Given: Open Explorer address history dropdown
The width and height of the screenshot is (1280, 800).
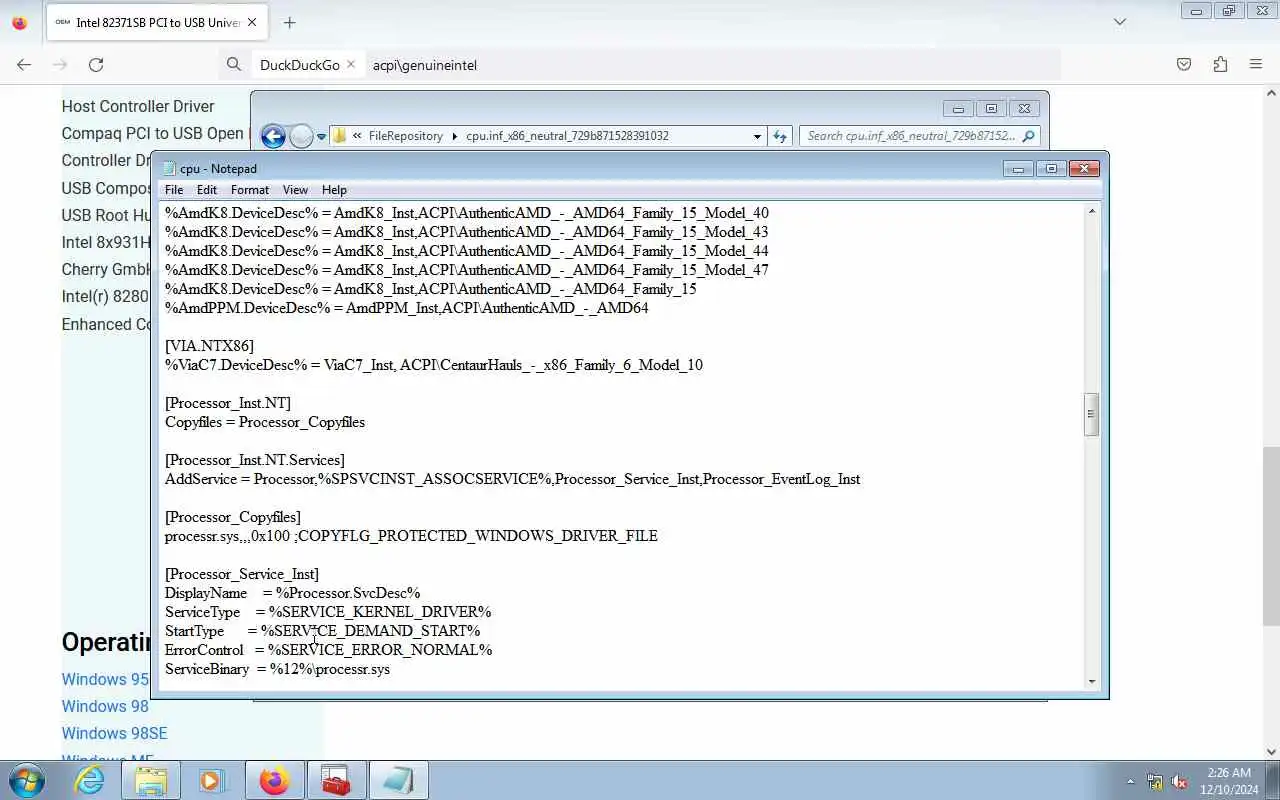Looking at the screenshot, I should coord(757,136).
